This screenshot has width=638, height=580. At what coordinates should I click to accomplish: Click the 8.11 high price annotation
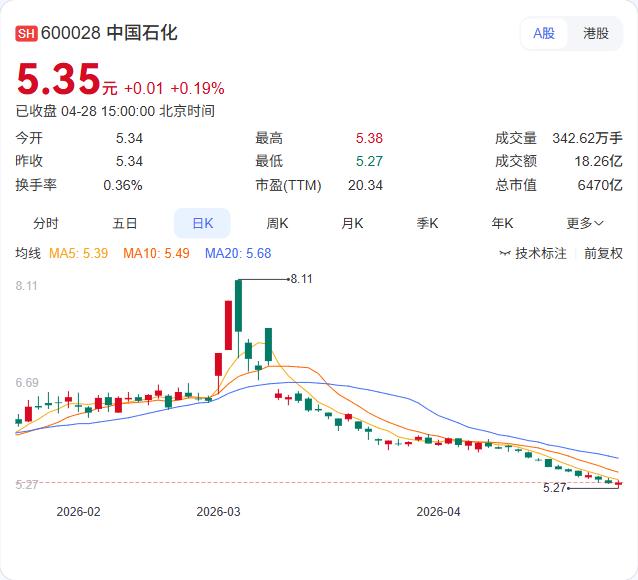tap(302, 279)
